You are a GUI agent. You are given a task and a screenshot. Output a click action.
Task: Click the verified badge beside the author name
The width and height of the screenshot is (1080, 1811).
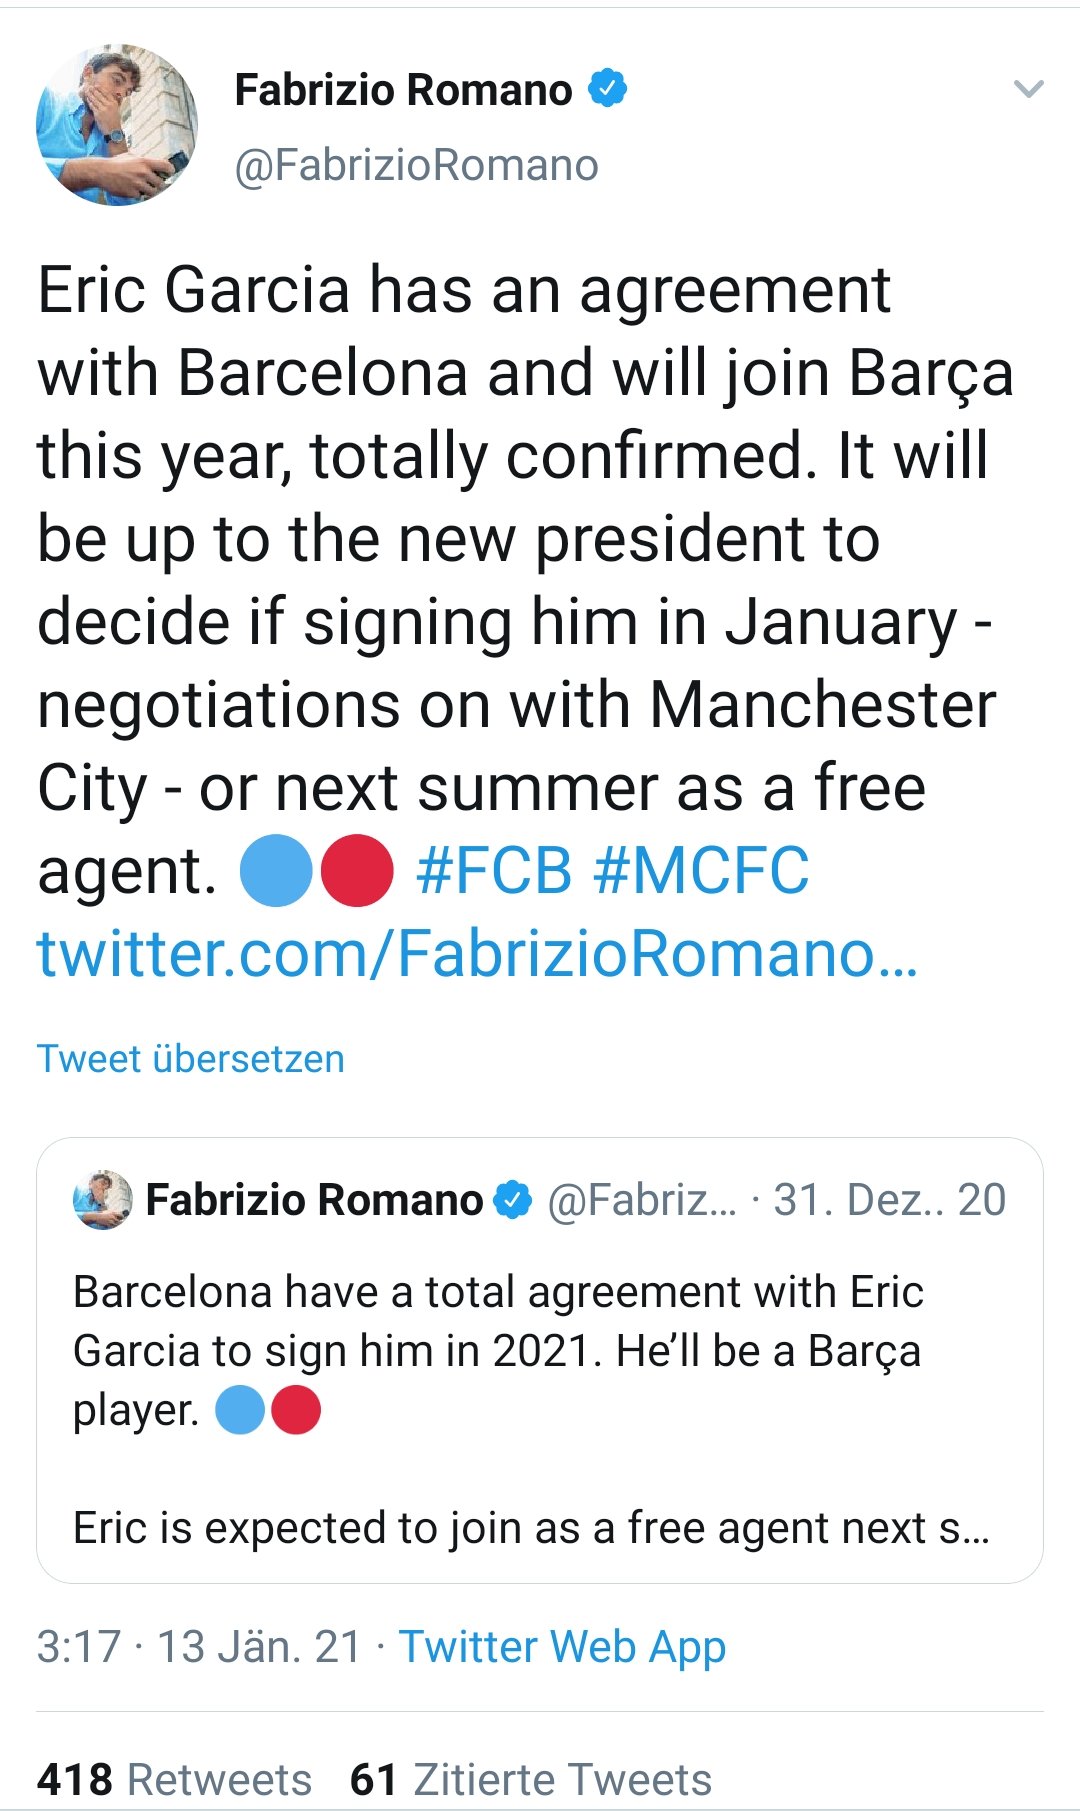607,89
